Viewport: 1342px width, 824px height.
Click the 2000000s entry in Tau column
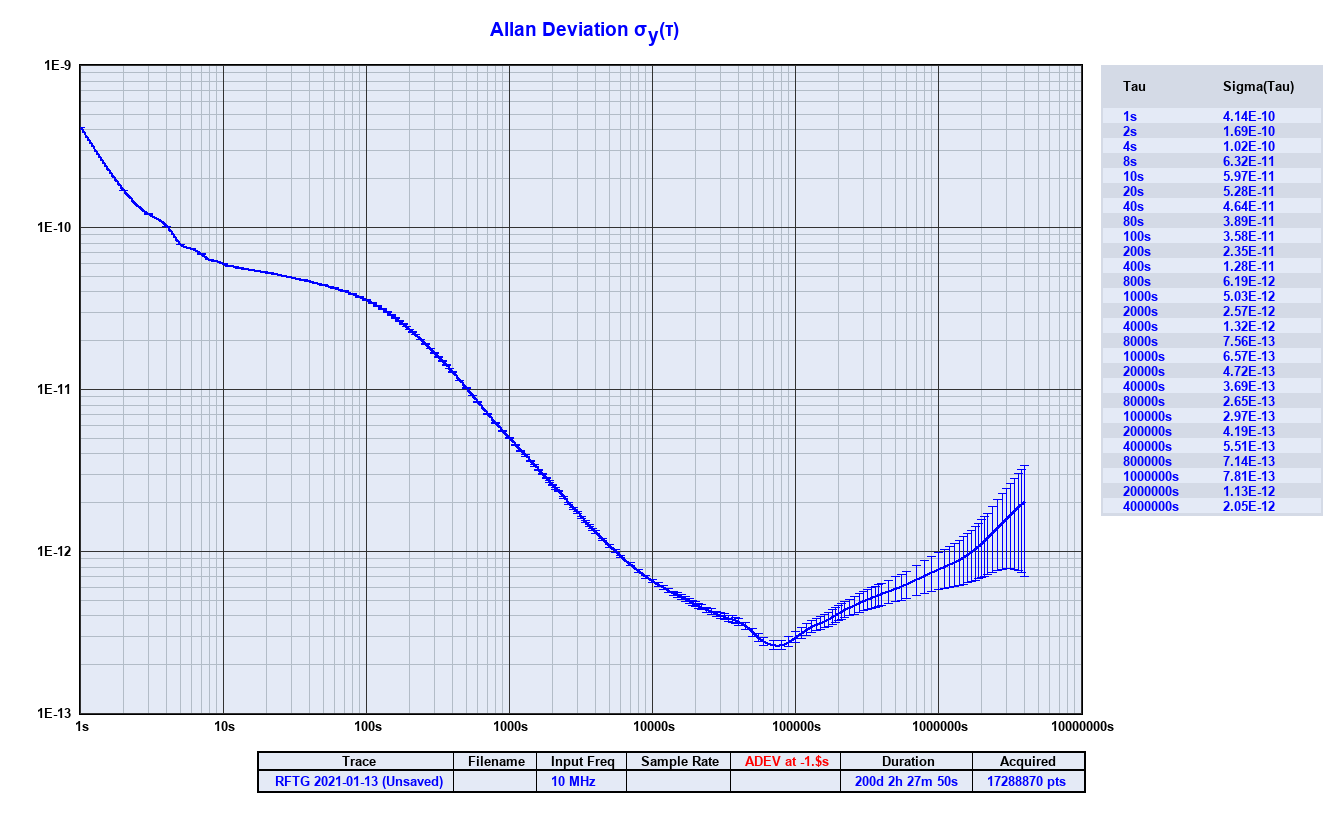(x=1150, y=492)
